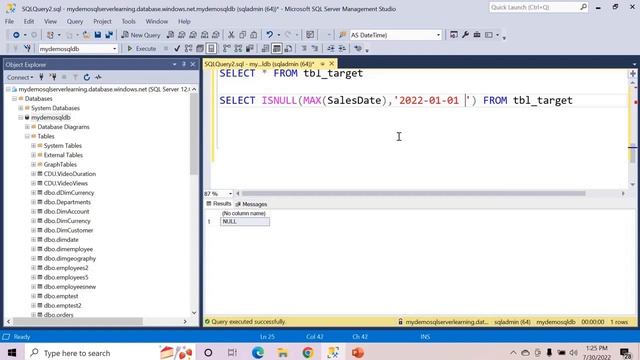Click the Windows Start button
Screen dimensions: 640x360
click(x=12, y=353)
